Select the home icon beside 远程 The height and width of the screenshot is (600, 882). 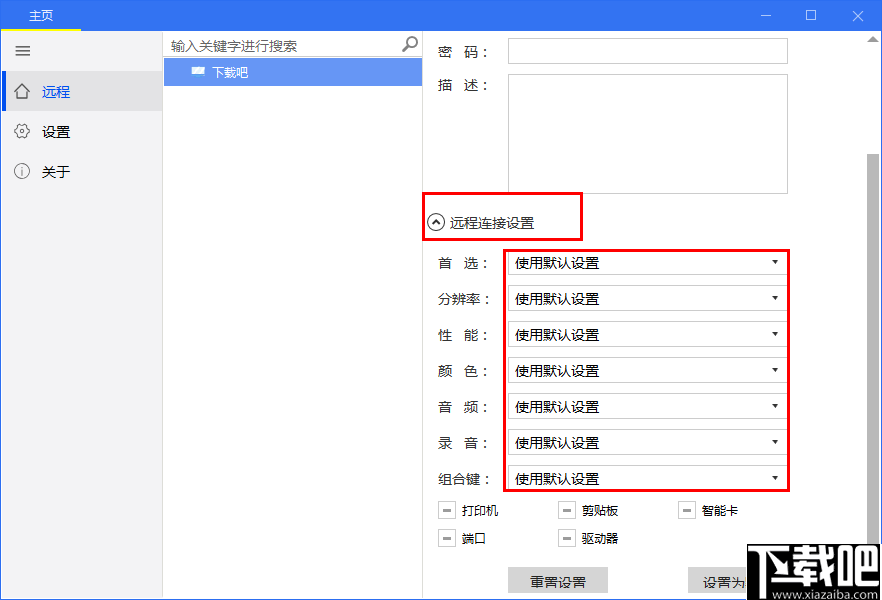tap(22, 90)
